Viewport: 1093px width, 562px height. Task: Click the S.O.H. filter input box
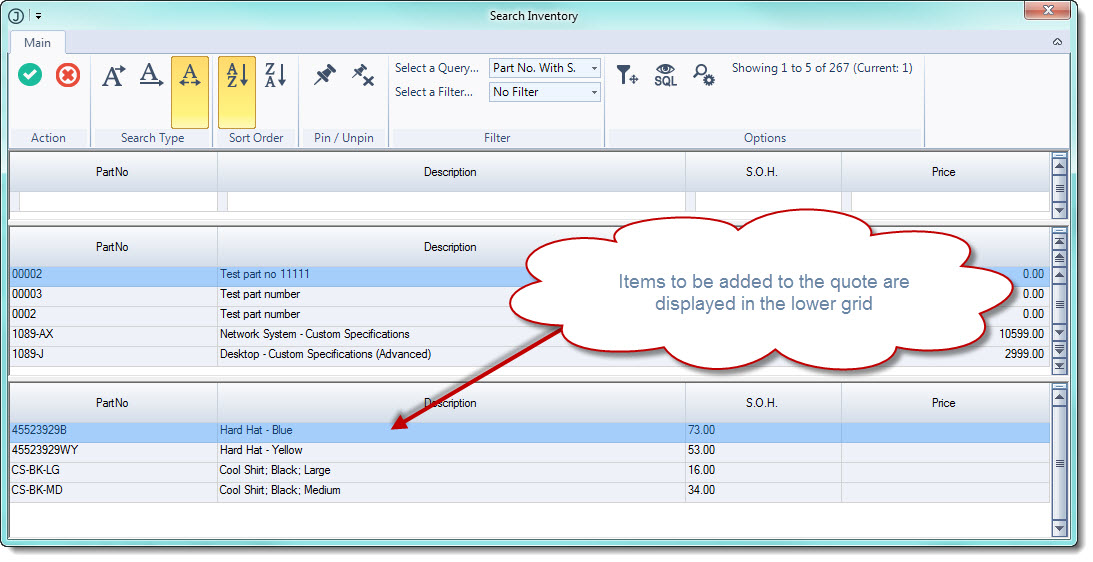click(767, 202)
